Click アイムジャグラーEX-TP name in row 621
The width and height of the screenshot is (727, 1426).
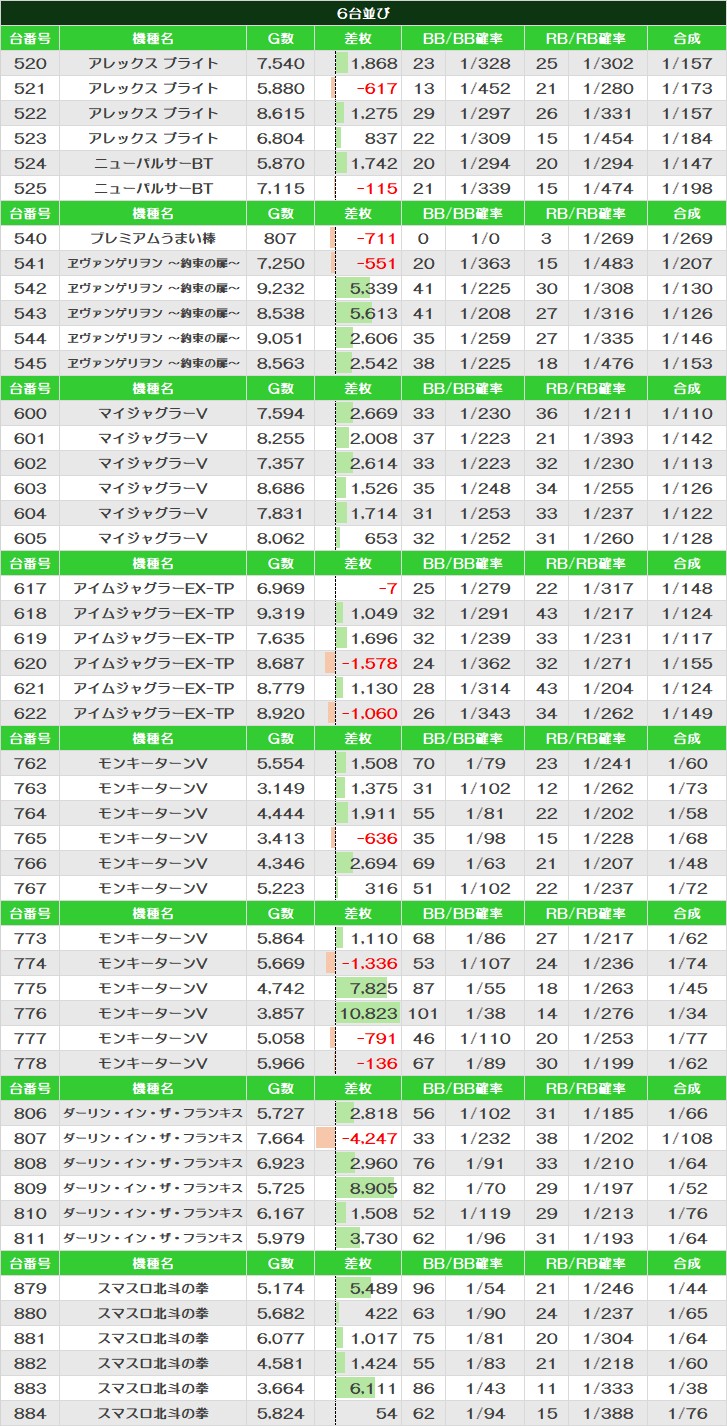(x=153, y=688)
